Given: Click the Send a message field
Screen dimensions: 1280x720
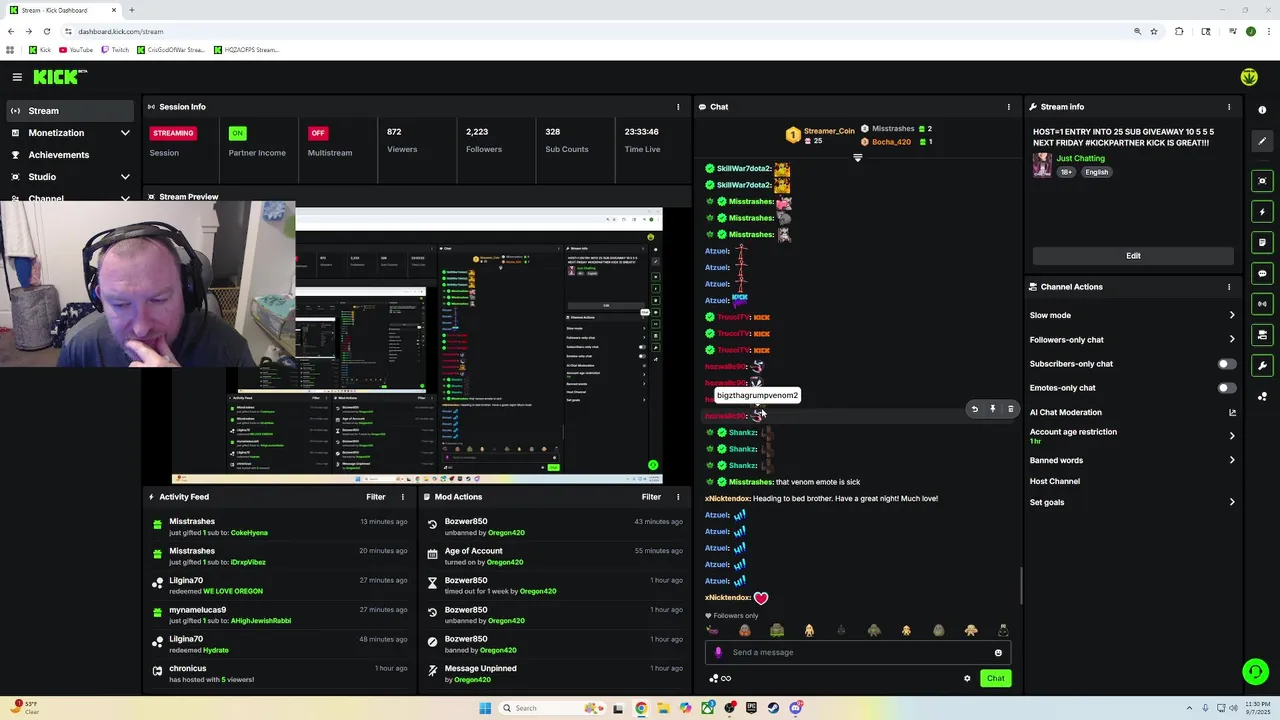Looking at the screenshot, I should (860, 653).
